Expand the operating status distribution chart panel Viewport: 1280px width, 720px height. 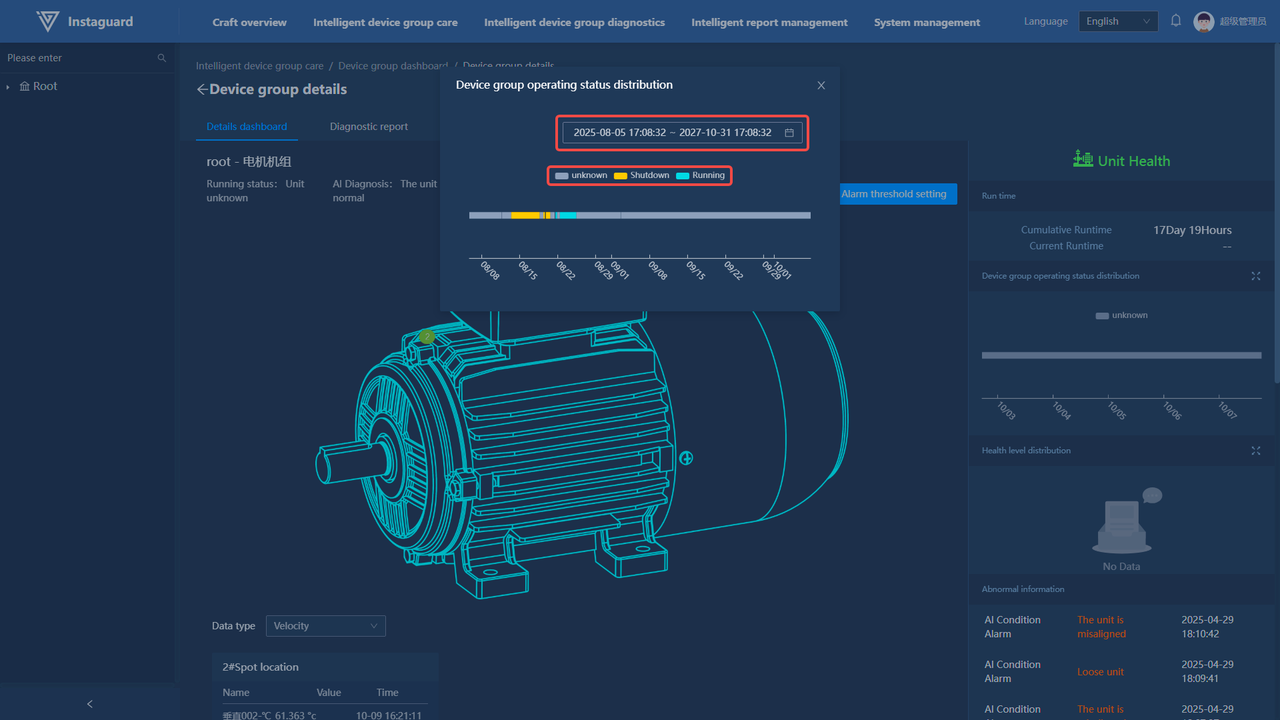tap(1256, 276)
